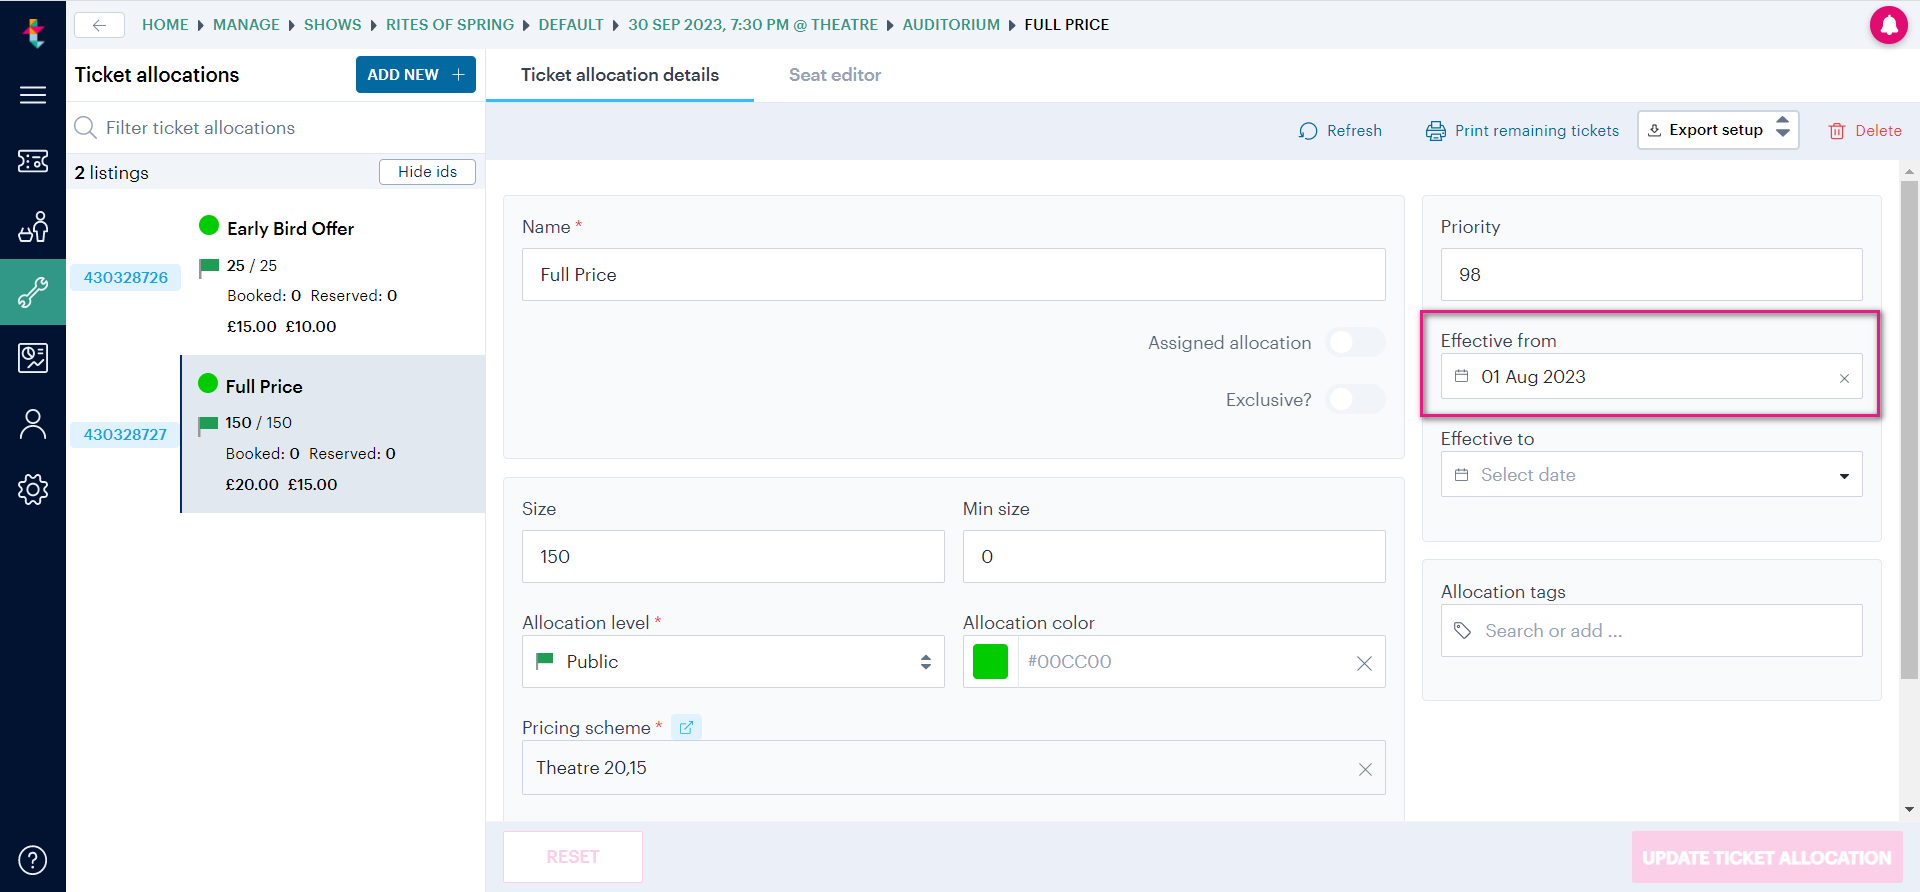Go to HOME breadcrumb

[x=165, y=25]
